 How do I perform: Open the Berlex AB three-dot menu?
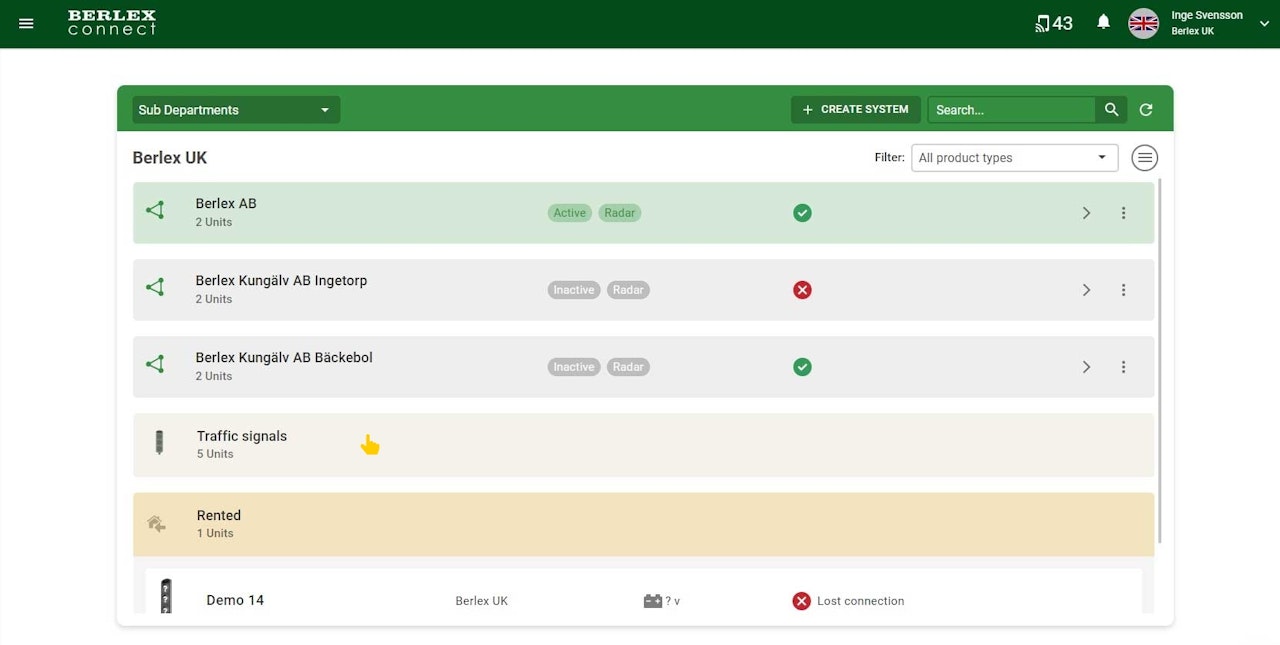[x=1123, y=213]
